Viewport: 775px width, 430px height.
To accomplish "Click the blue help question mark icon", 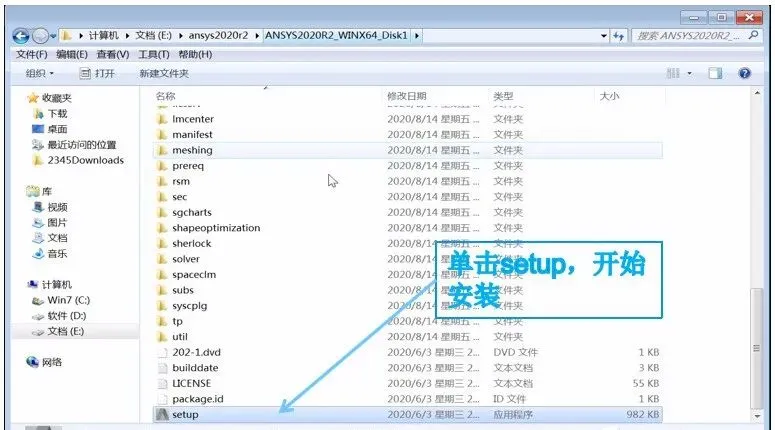I will tap(744, 74).
